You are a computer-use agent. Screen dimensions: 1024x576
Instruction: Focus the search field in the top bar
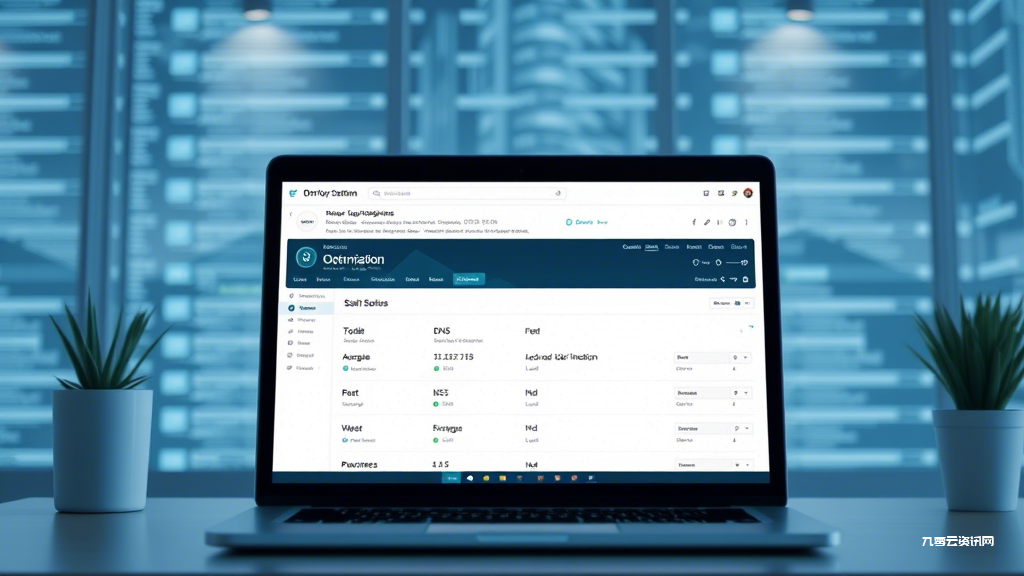(x=467, y=193)
